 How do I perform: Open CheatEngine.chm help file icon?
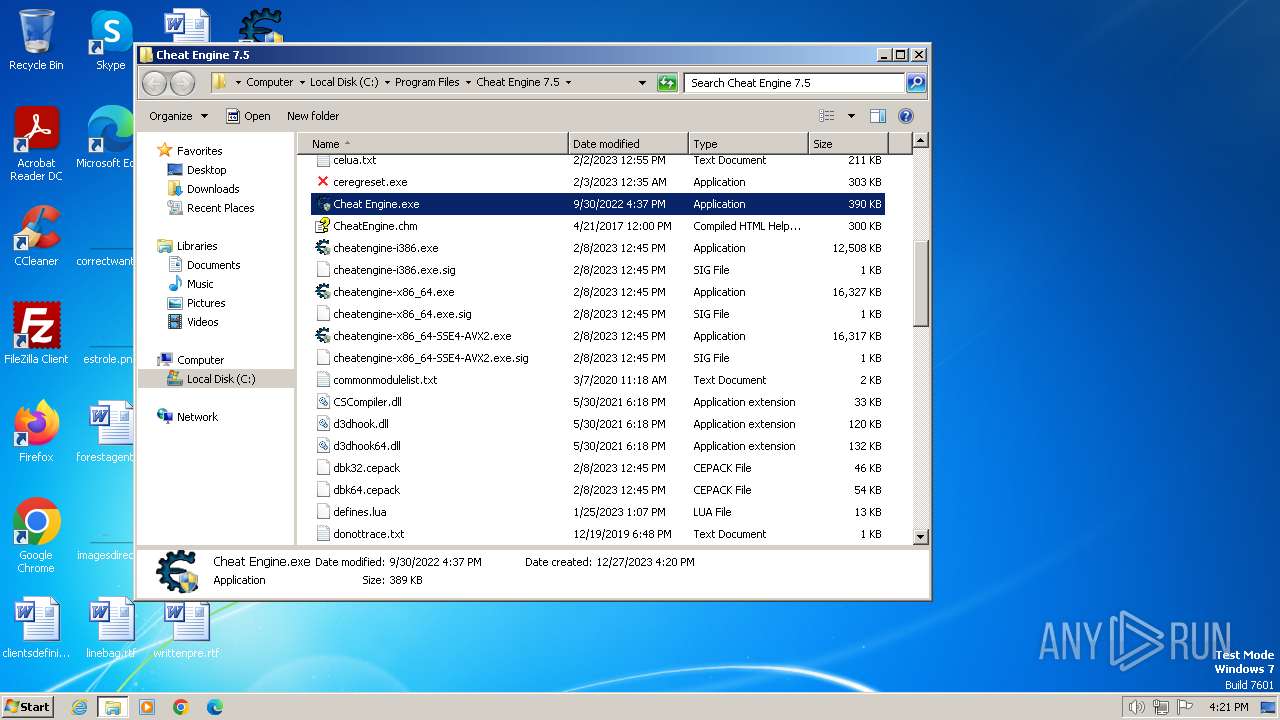(x=323, y=226)
